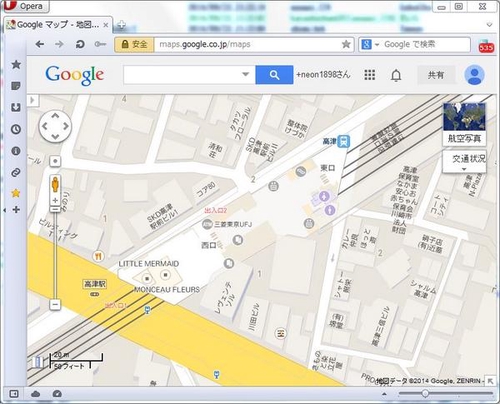Open Google notifications bell
The width and height of the screenshot is (500, 404).
pyautogui.click(x=396, y=75)
